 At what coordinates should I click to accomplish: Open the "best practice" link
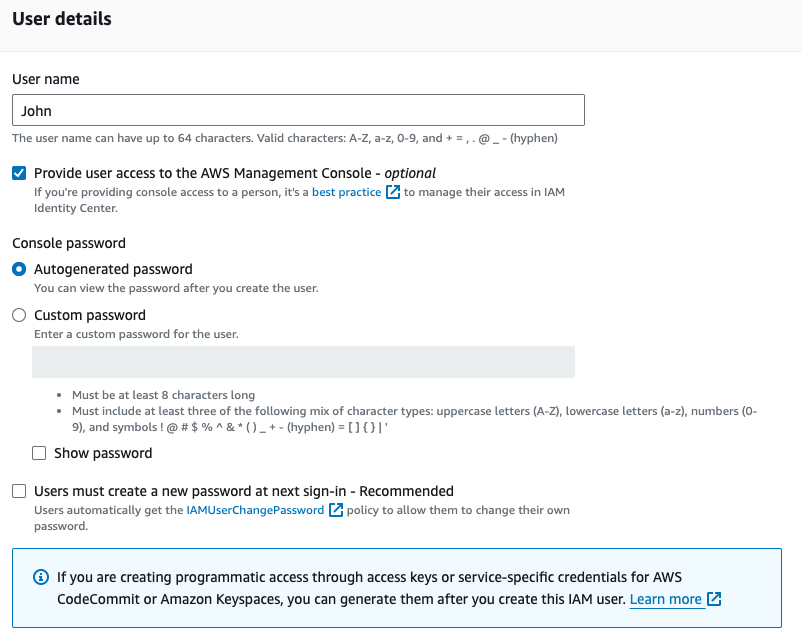pyautogui.click(x=346, y=192)
